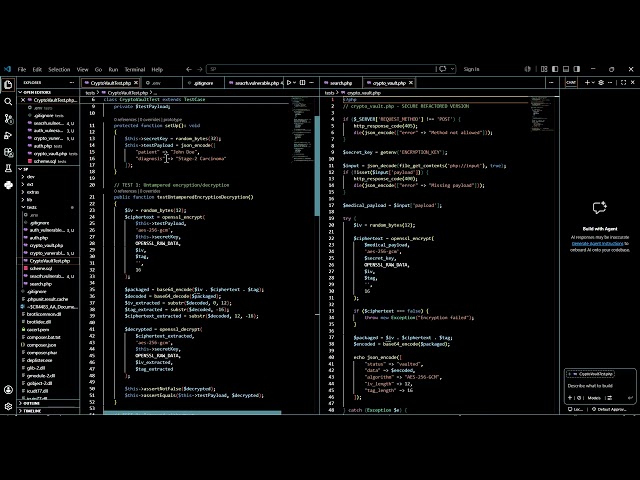Open Generate Agent Instructions link
Viewport: 640px width, 480px height.
point(598,243)
